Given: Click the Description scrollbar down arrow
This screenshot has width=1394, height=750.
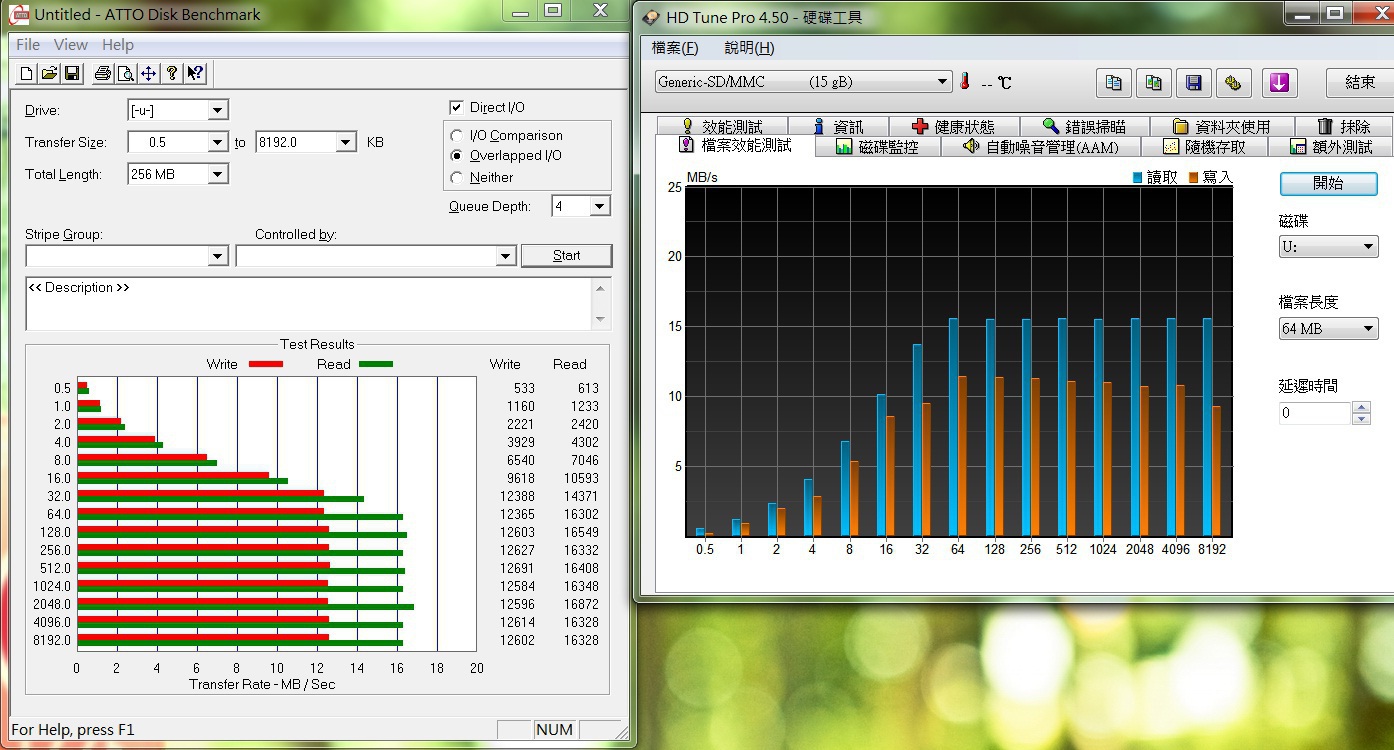Looking at the screenshot, I should [x=601, y=319].
